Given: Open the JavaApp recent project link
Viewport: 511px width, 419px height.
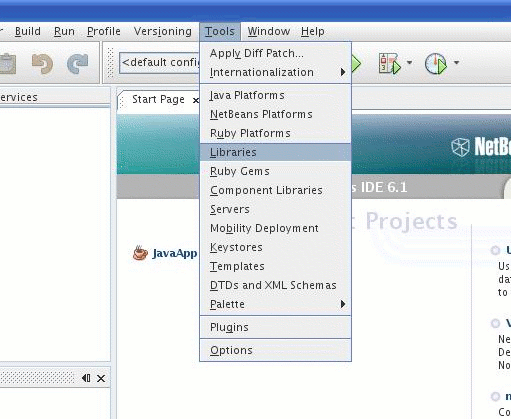Looking at the screenshot, I should pos(175,253).
